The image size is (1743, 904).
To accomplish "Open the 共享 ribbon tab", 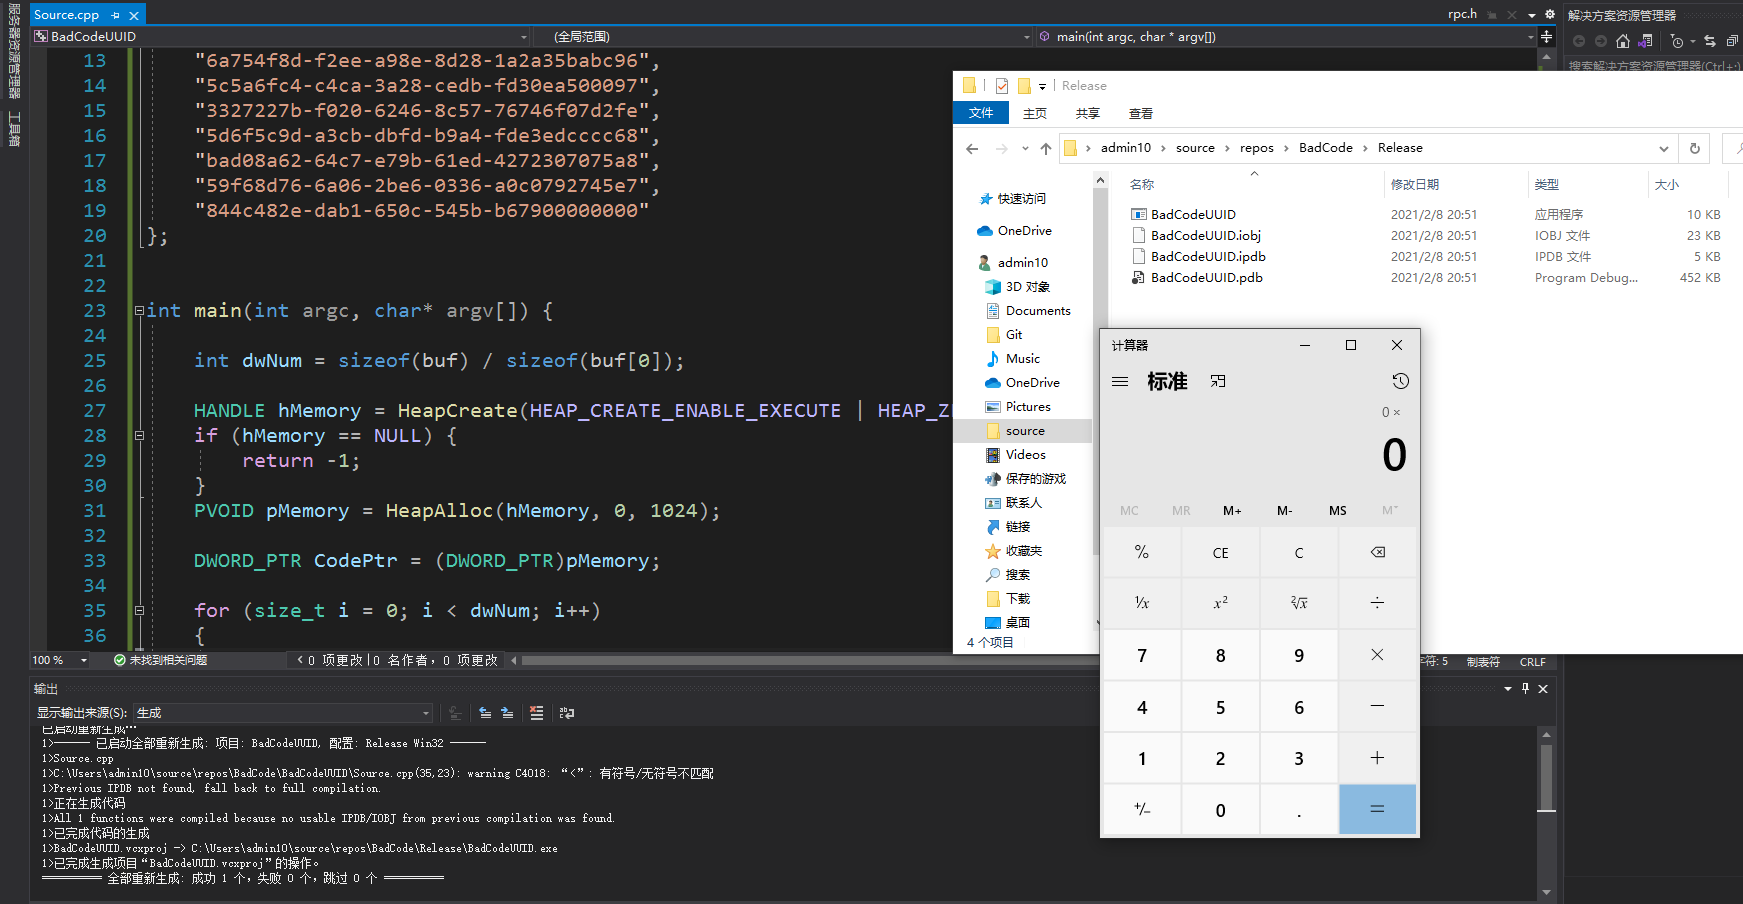I will (1088, 113).
